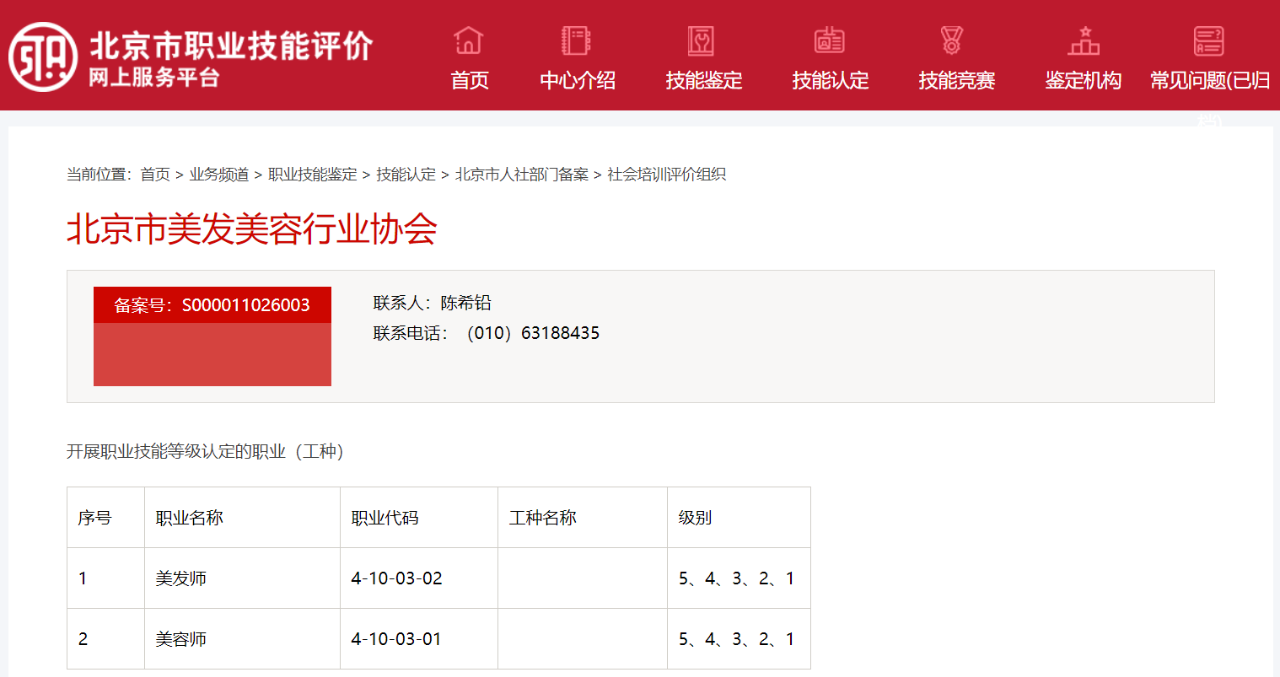
Task: Select the 技能认定 menu item
Action: pyautogui.click(x=831, y=81)
